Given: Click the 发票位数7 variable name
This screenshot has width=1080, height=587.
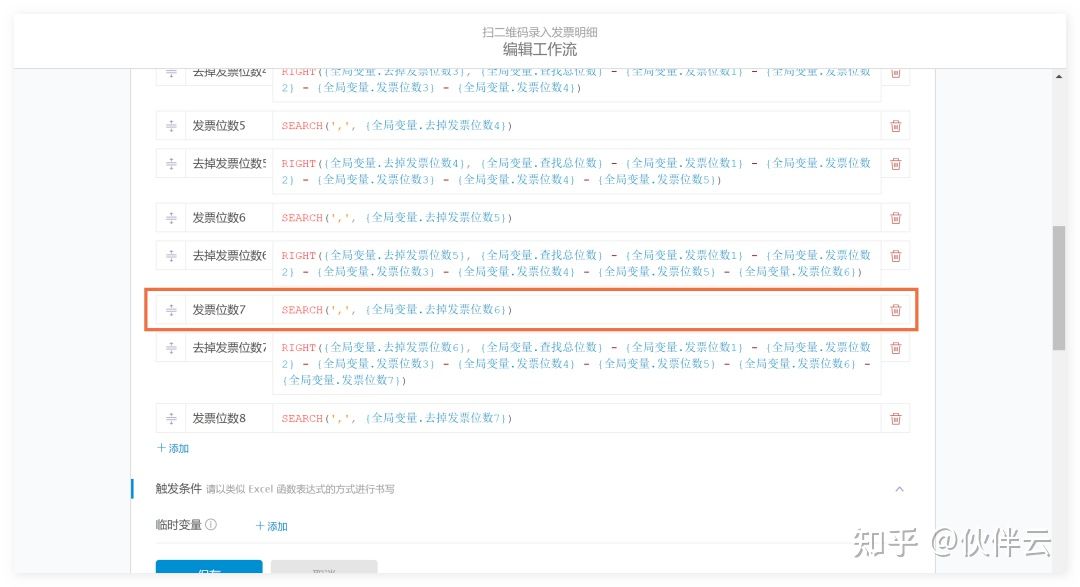Looking at the screenshot, I should 219,310.
